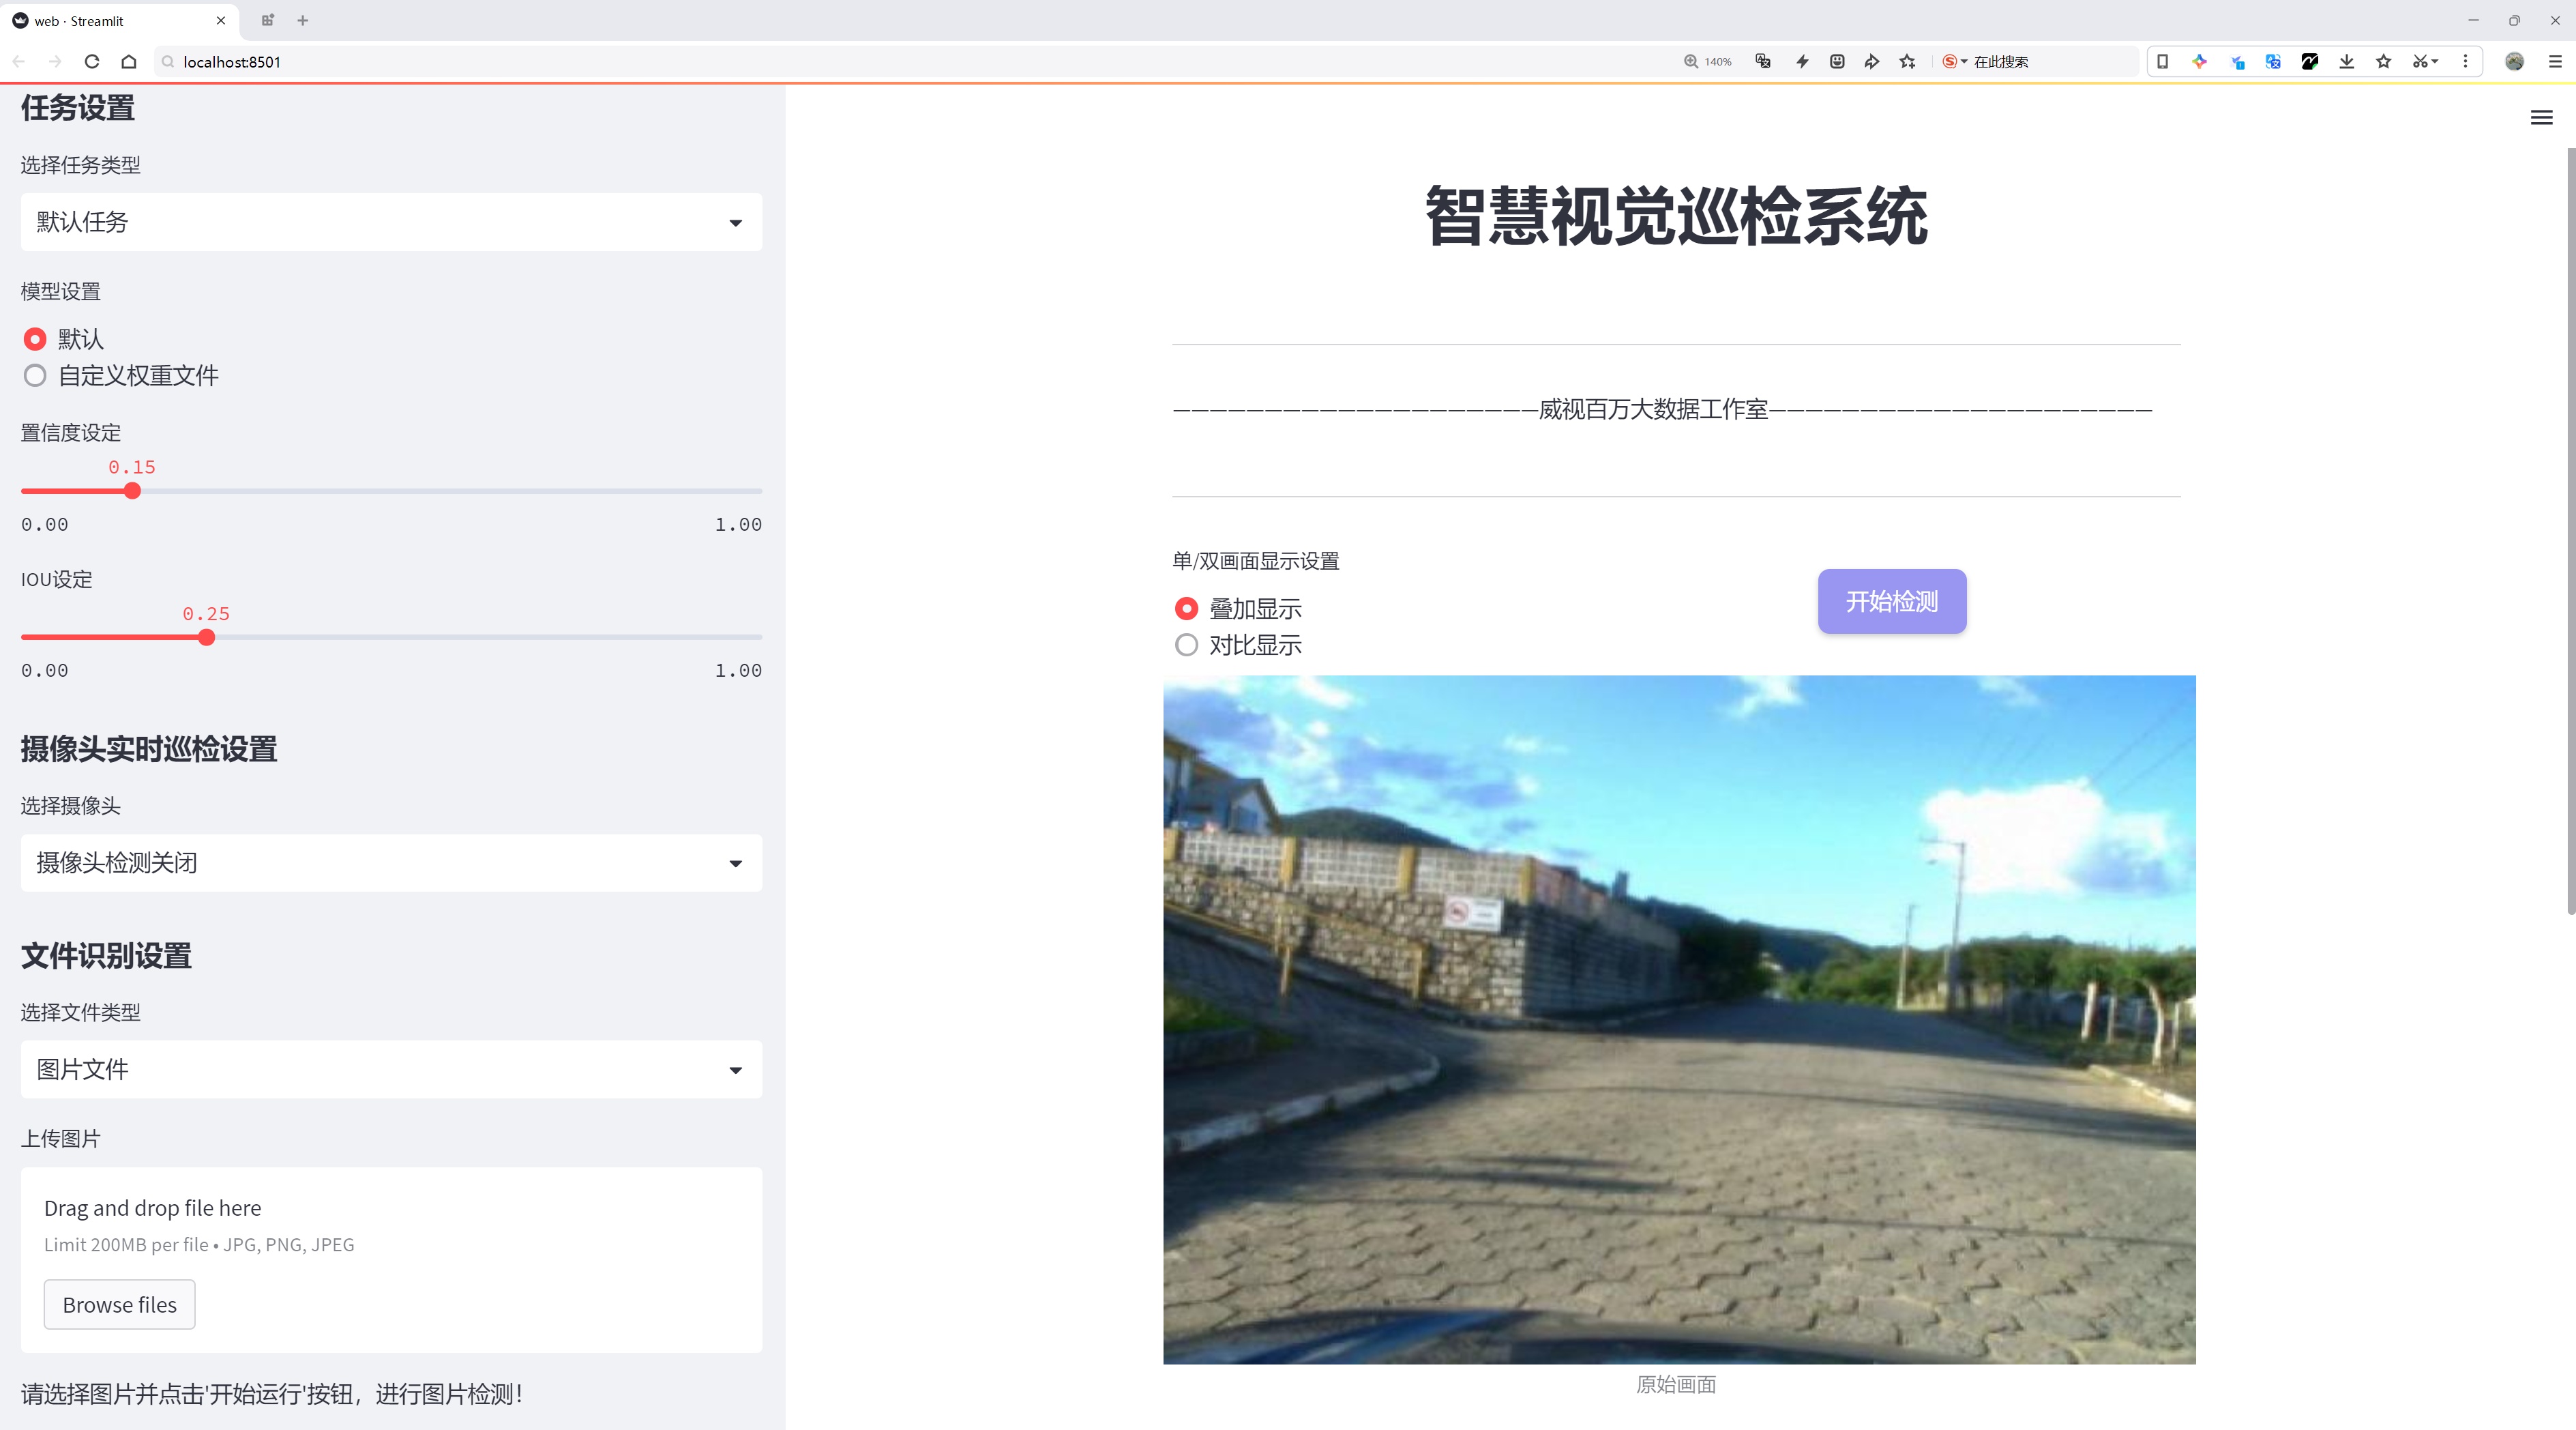Click the scissors screenshot tool icon

pyautogui.click(x=2419, y=62)
